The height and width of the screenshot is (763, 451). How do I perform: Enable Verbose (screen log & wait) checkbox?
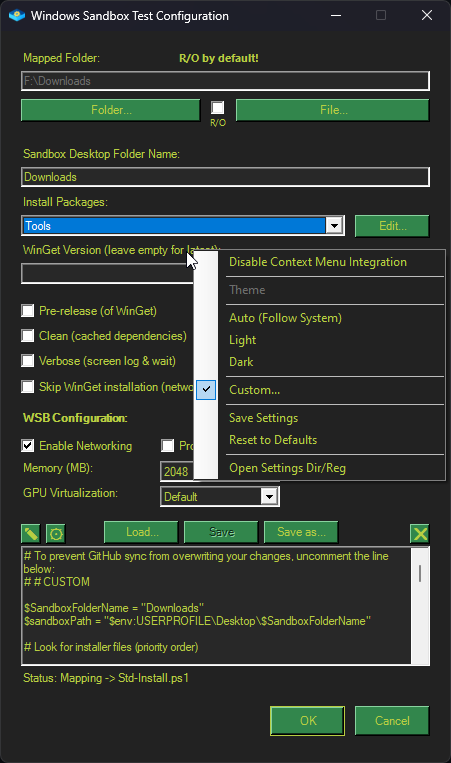[28, 361]
